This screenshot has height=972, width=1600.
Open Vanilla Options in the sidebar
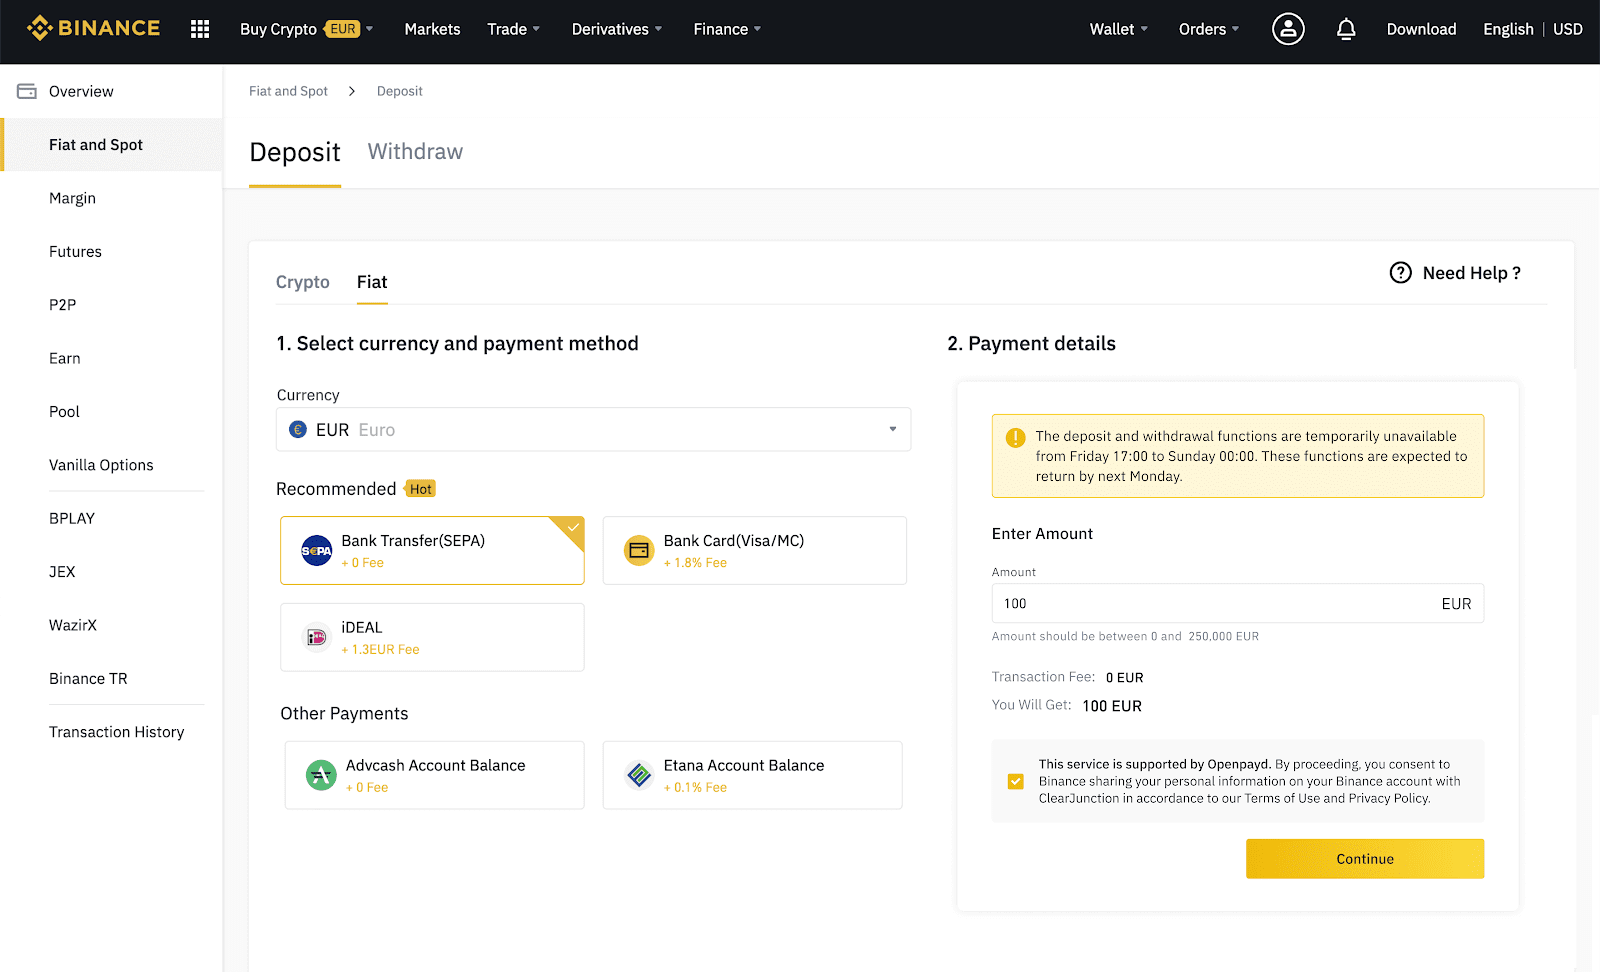[101, 465]
